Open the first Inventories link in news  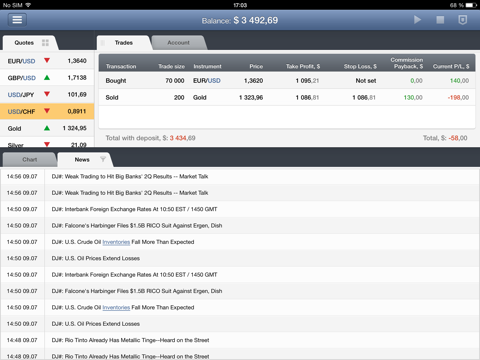[116, 242]
